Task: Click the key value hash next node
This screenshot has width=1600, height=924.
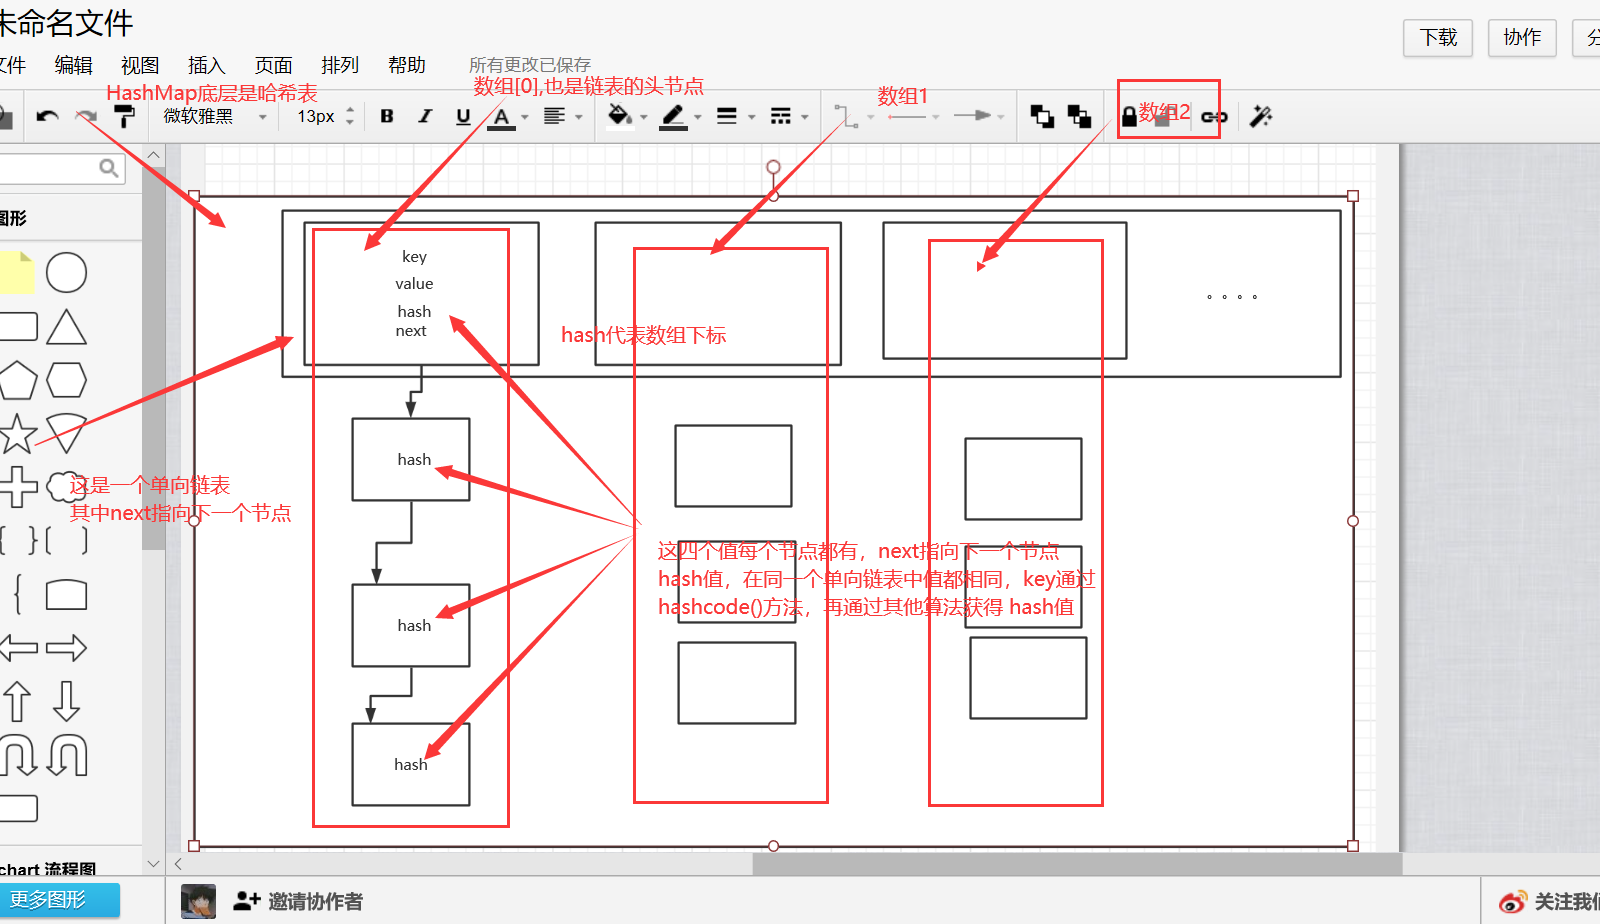Action: [421, 294]
